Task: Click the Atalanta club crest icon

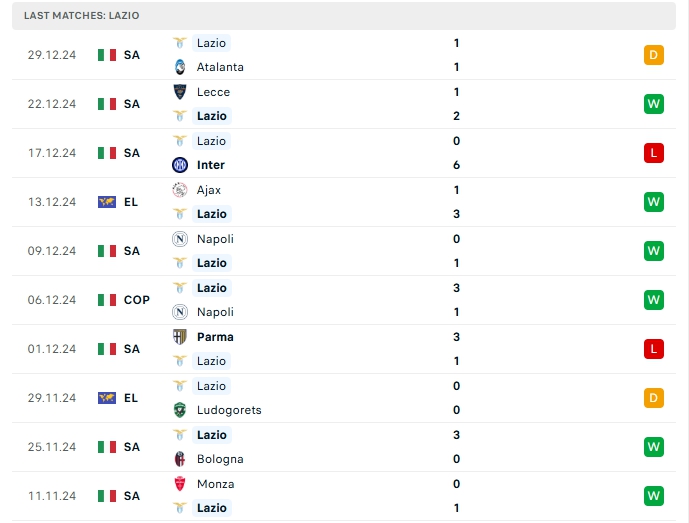Action: tap(180, 67)
